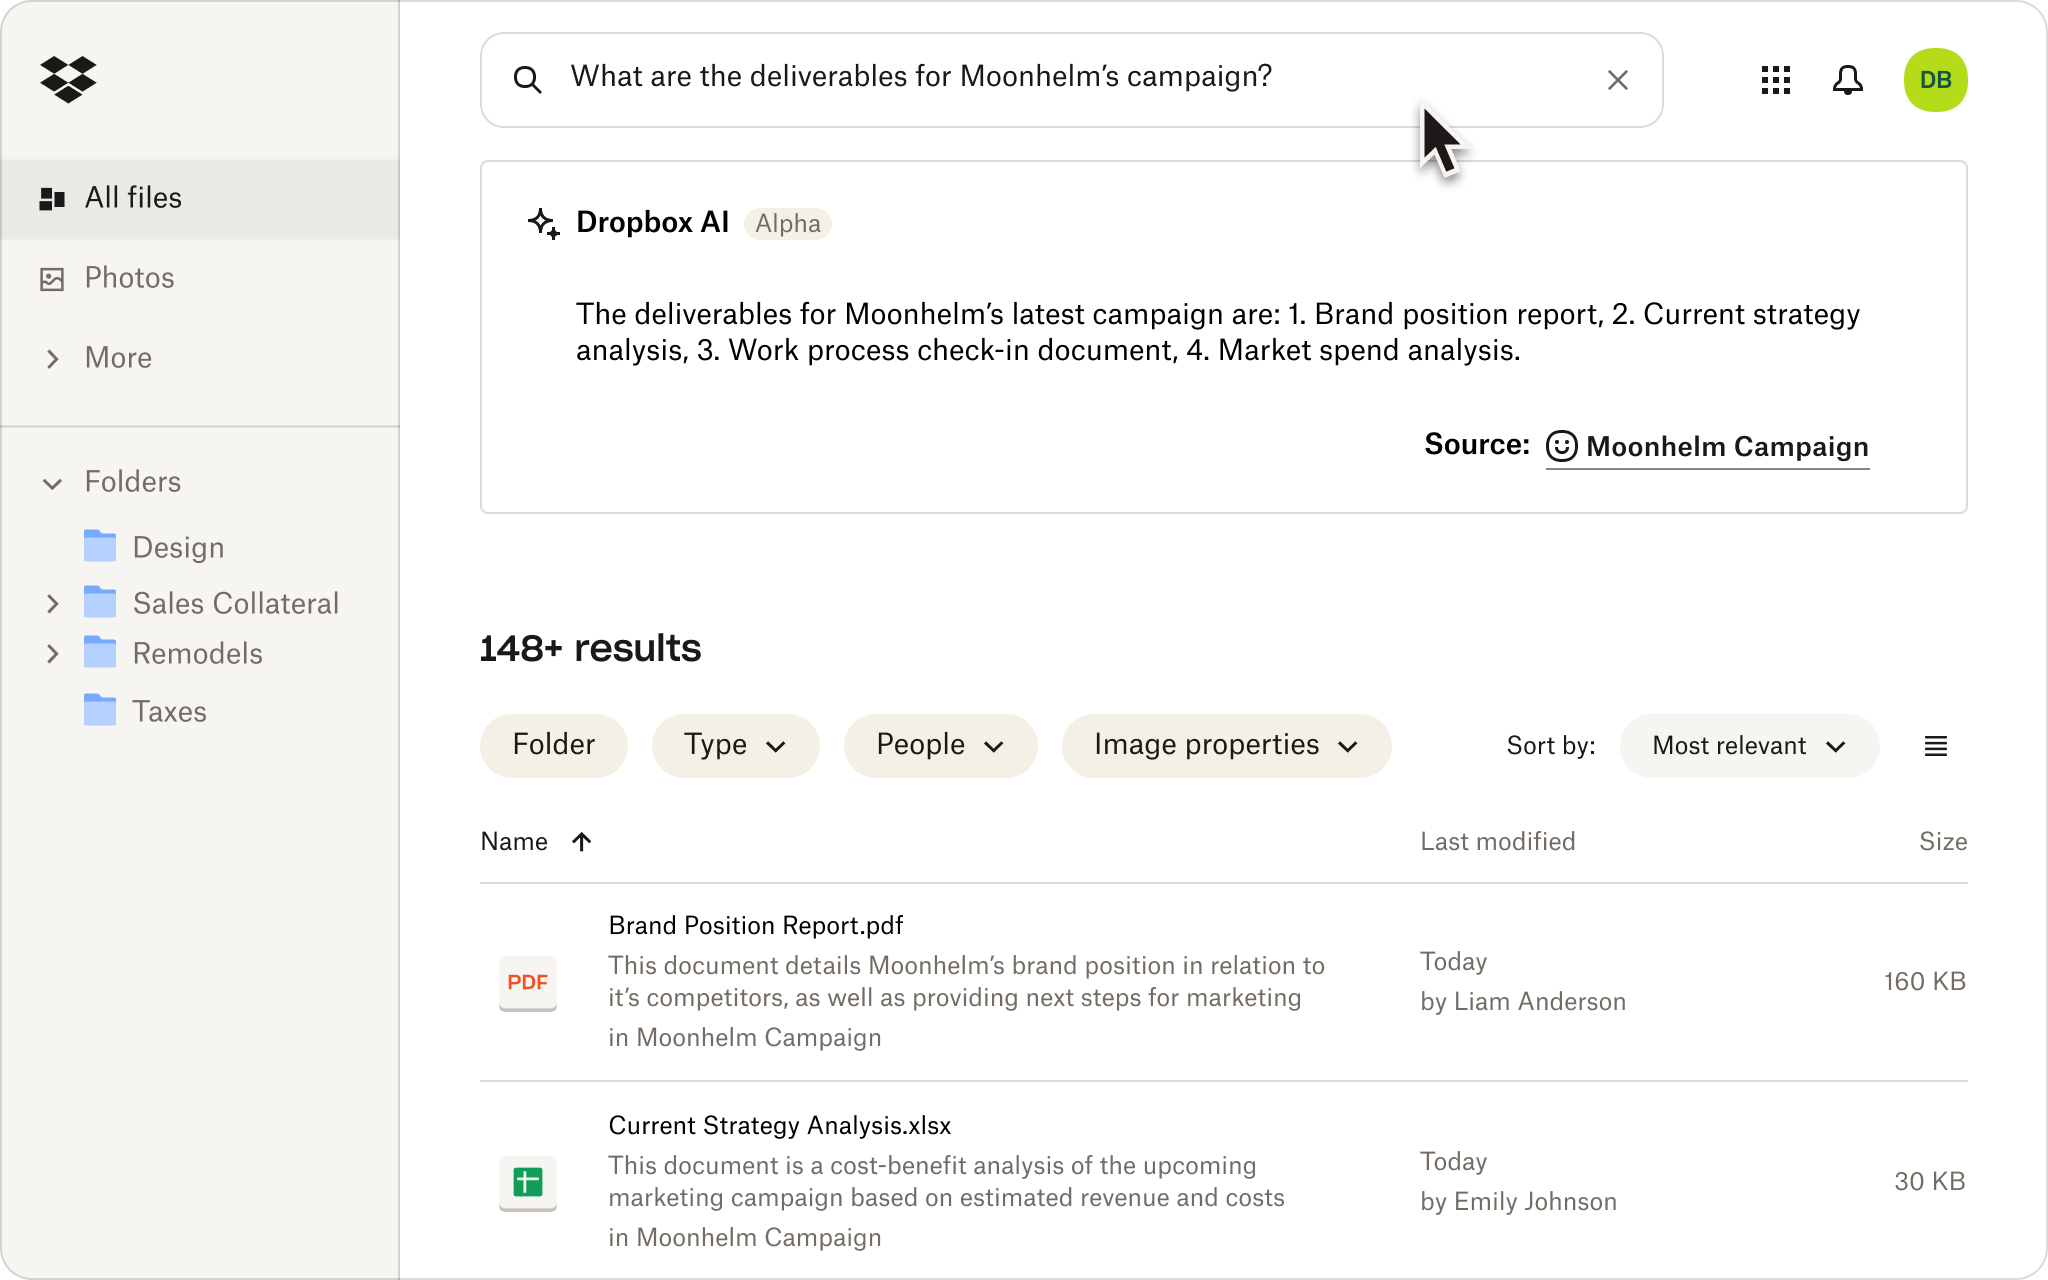Open the notifications bell
This screenshot has width=2048, height=1280.
pos(1847,80)
